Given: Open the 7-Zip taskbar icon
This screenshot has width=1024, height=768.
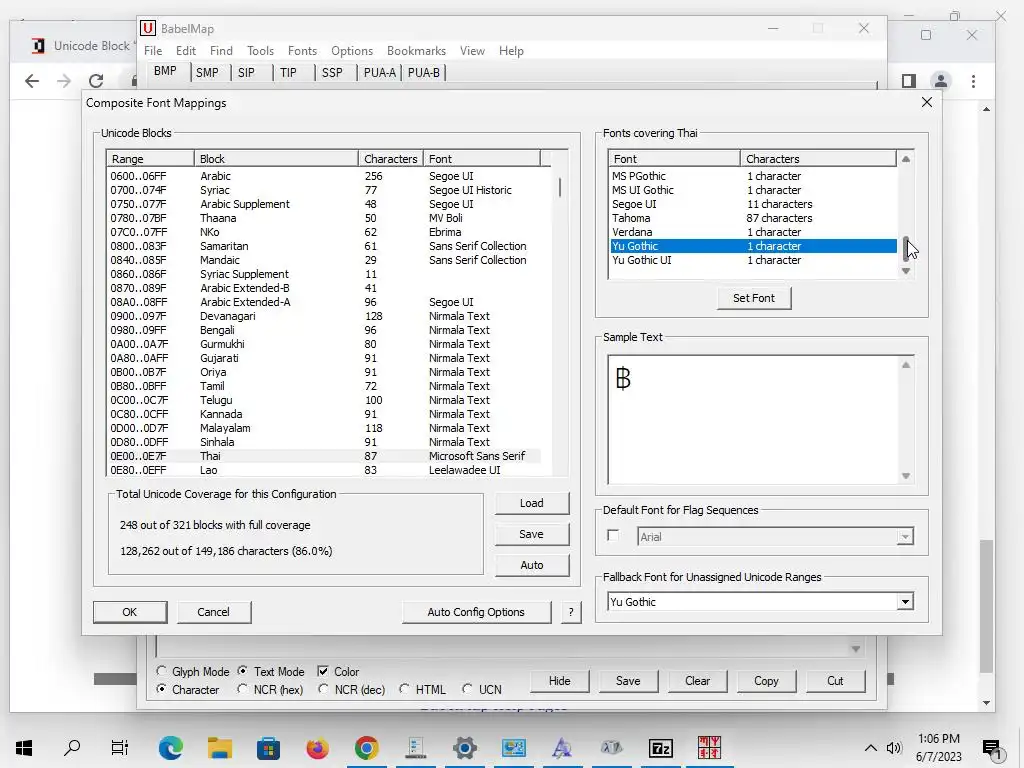Looking at the screenshot, I should [660, 748].
